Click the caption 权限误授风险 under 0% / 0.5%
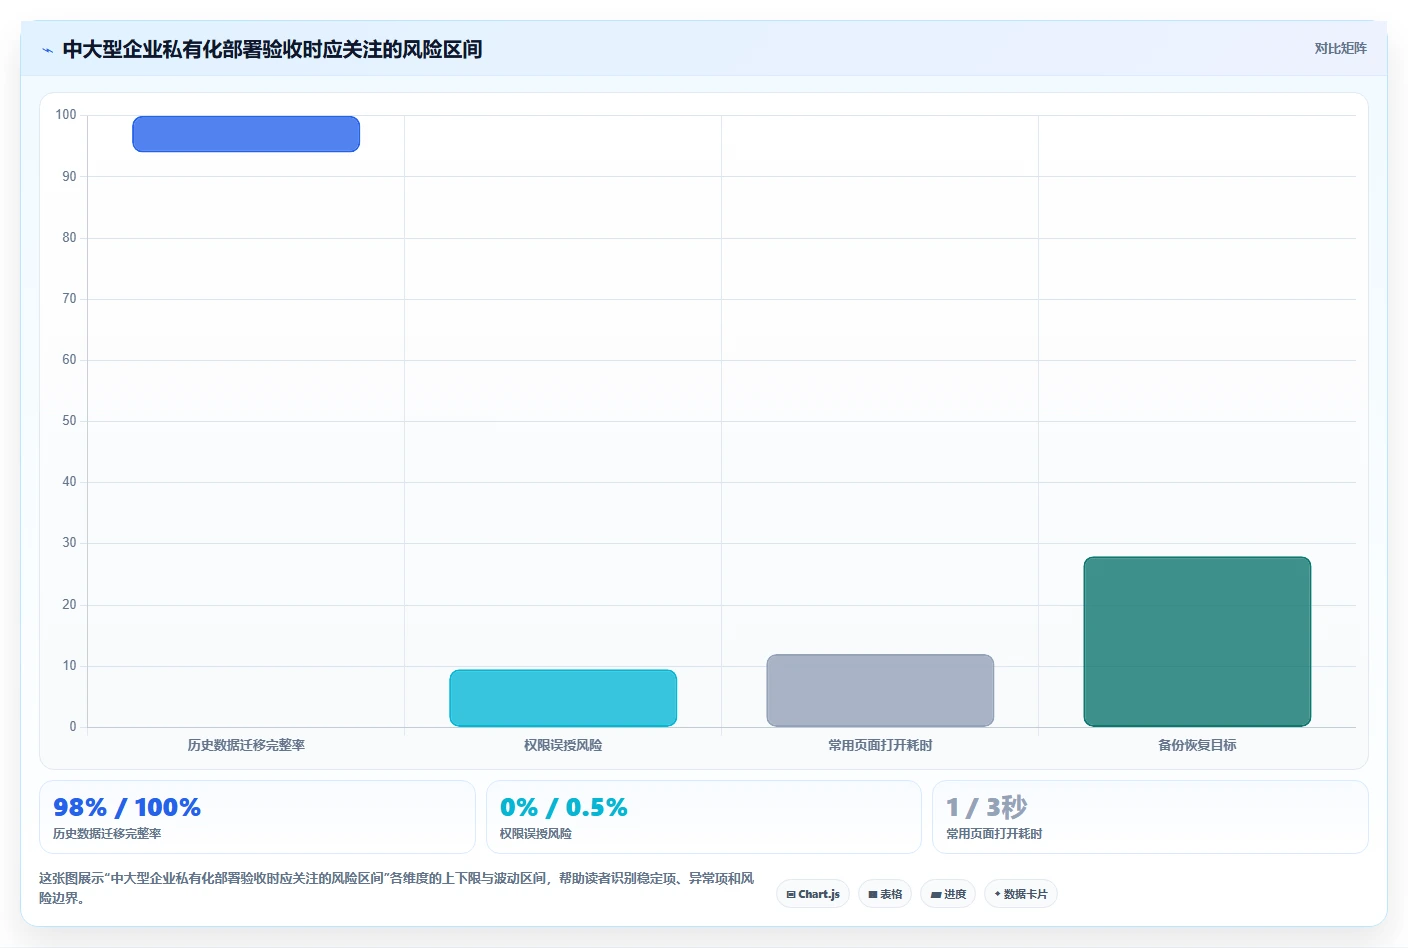Screen dimensions: 1408x948 [536, 834]
